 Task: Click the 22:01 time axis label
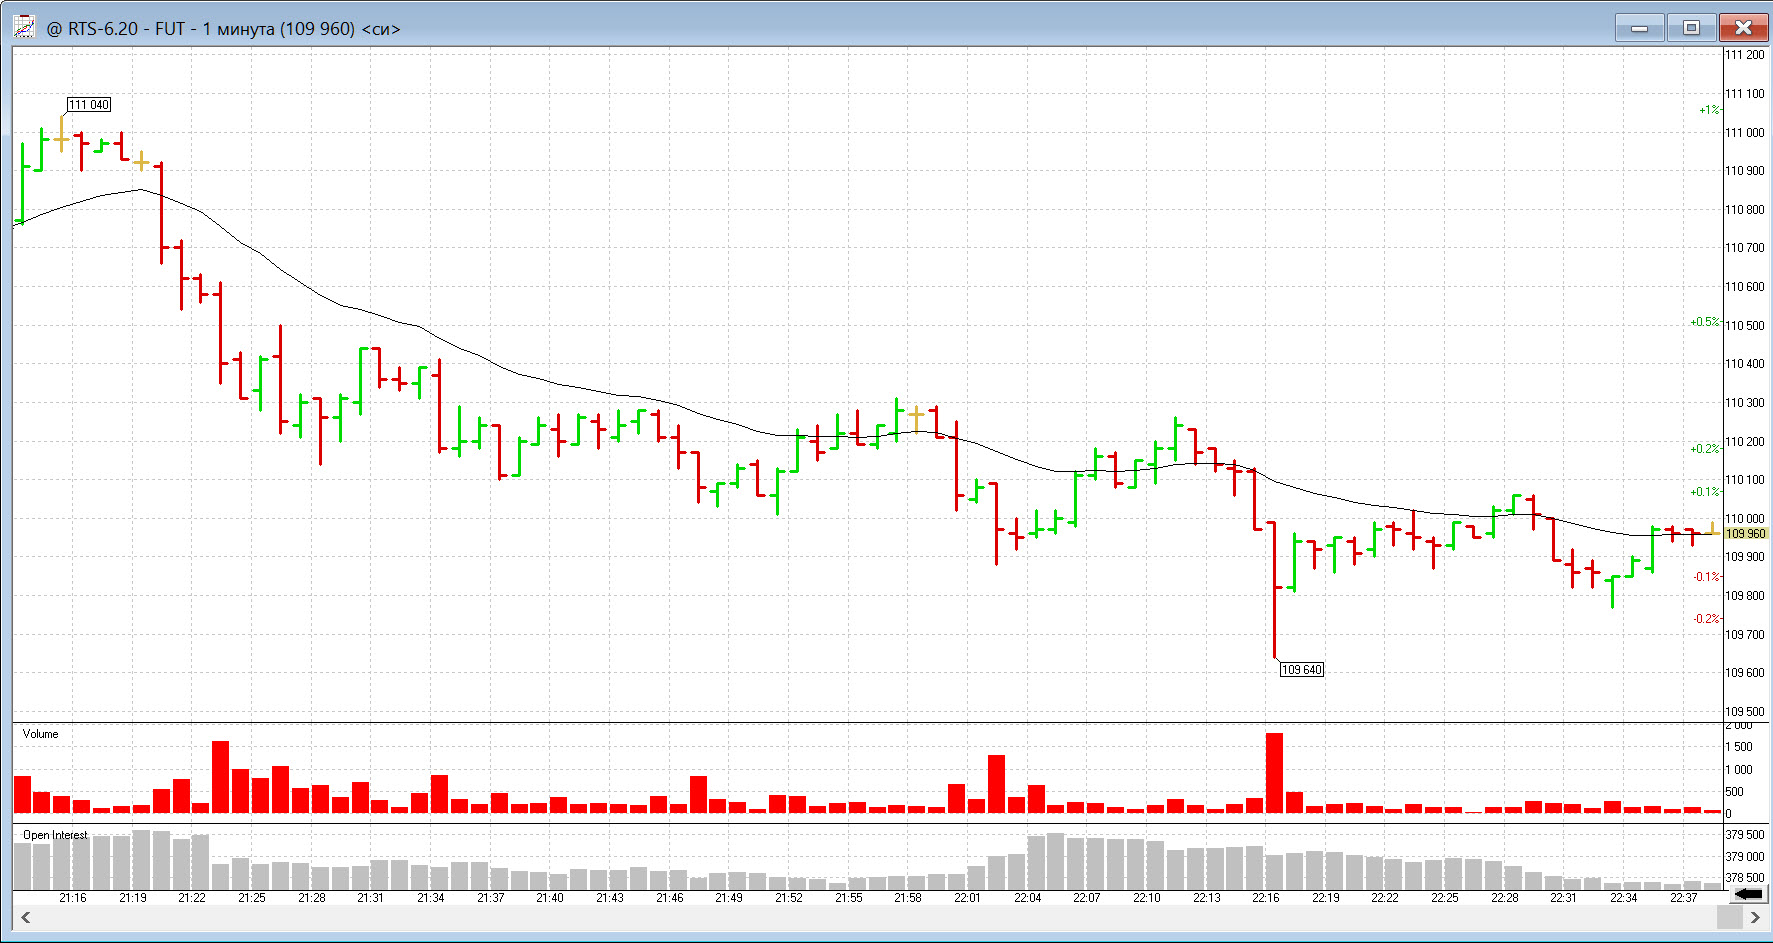[967, 898]
